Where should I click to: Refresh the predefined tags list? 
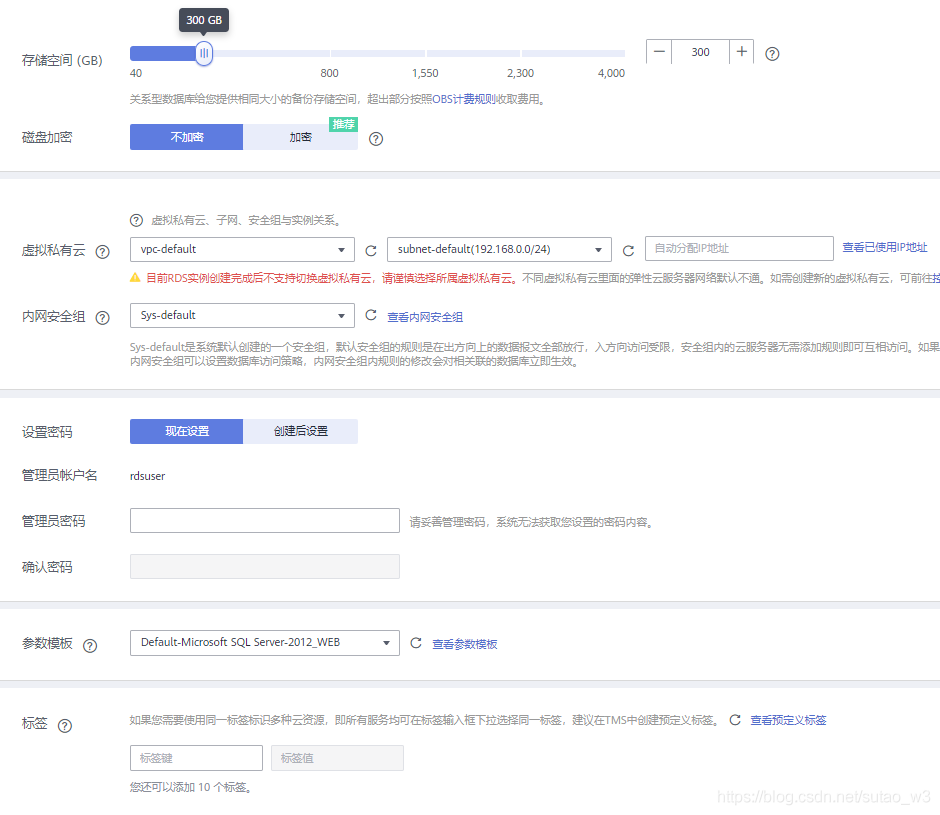click(x=735, y=720)
